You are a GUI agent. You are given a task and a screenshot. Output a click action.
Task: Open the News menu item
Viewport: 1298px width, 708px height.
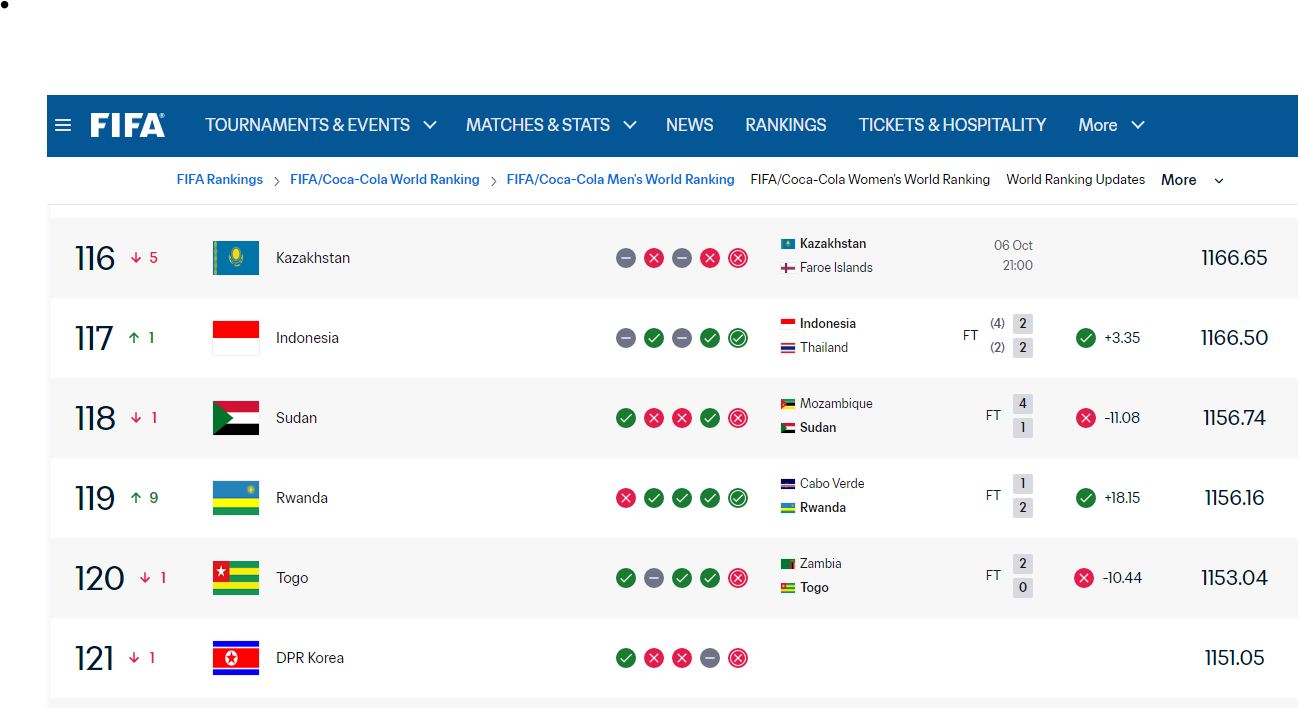click(x=690, y=125)
